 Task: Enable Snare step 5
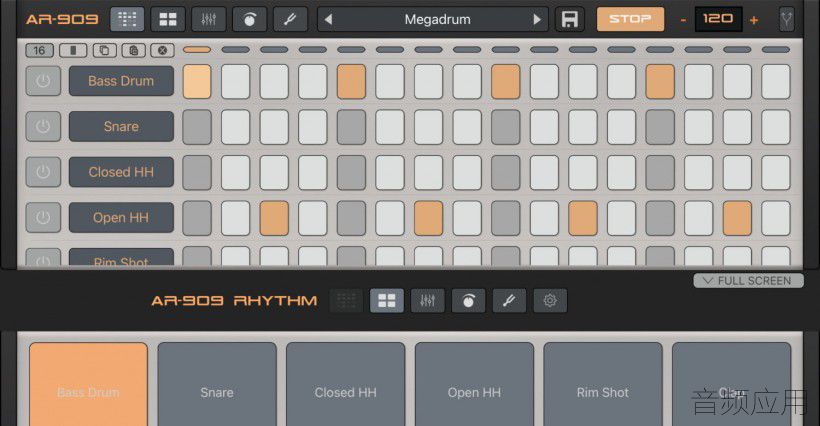[x=351, y=127]
